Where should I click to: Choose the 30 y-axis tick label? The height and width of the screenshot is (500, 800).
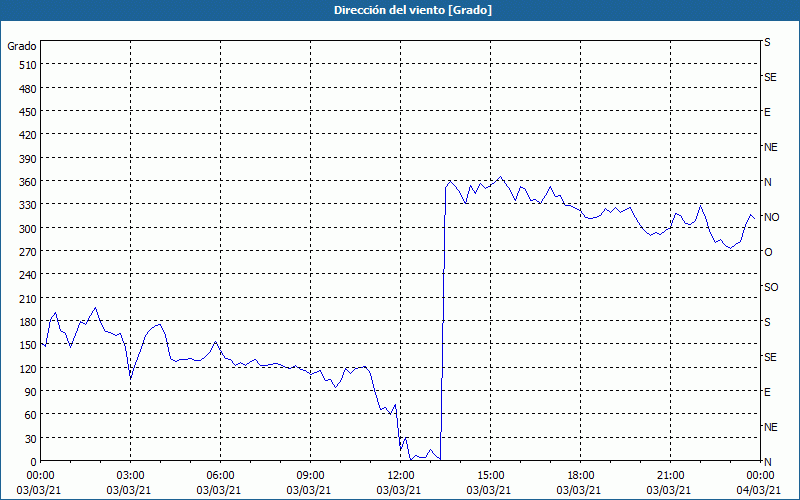pyautogui.click(x=31, y=439)
